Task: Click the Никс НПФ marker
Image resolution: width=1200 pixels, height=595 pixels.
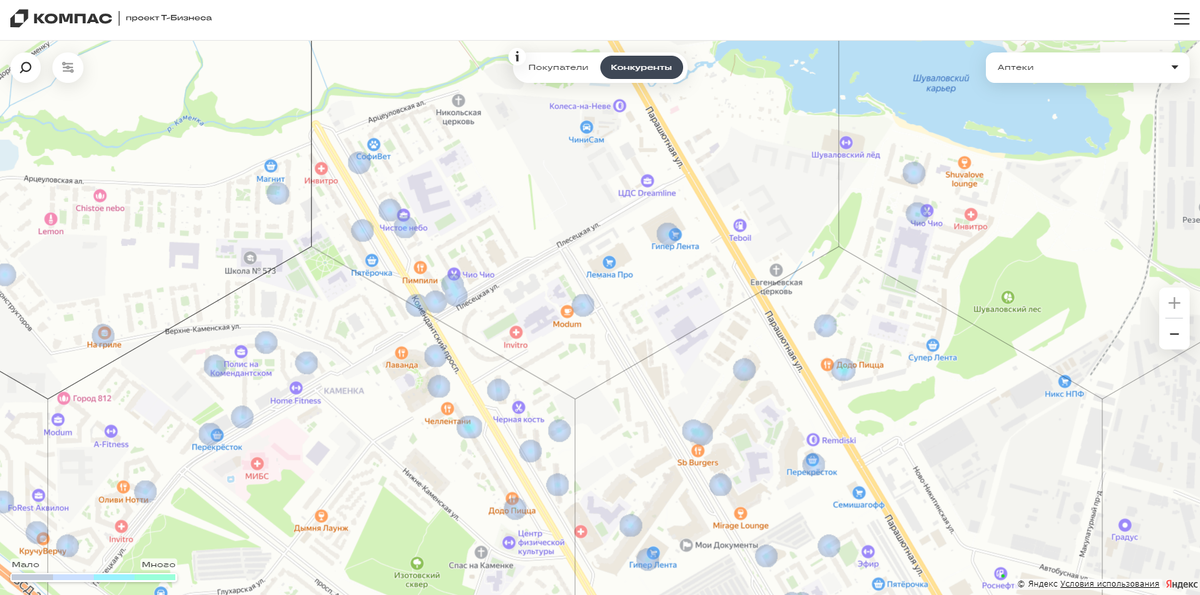Action: click(1064, 381)
